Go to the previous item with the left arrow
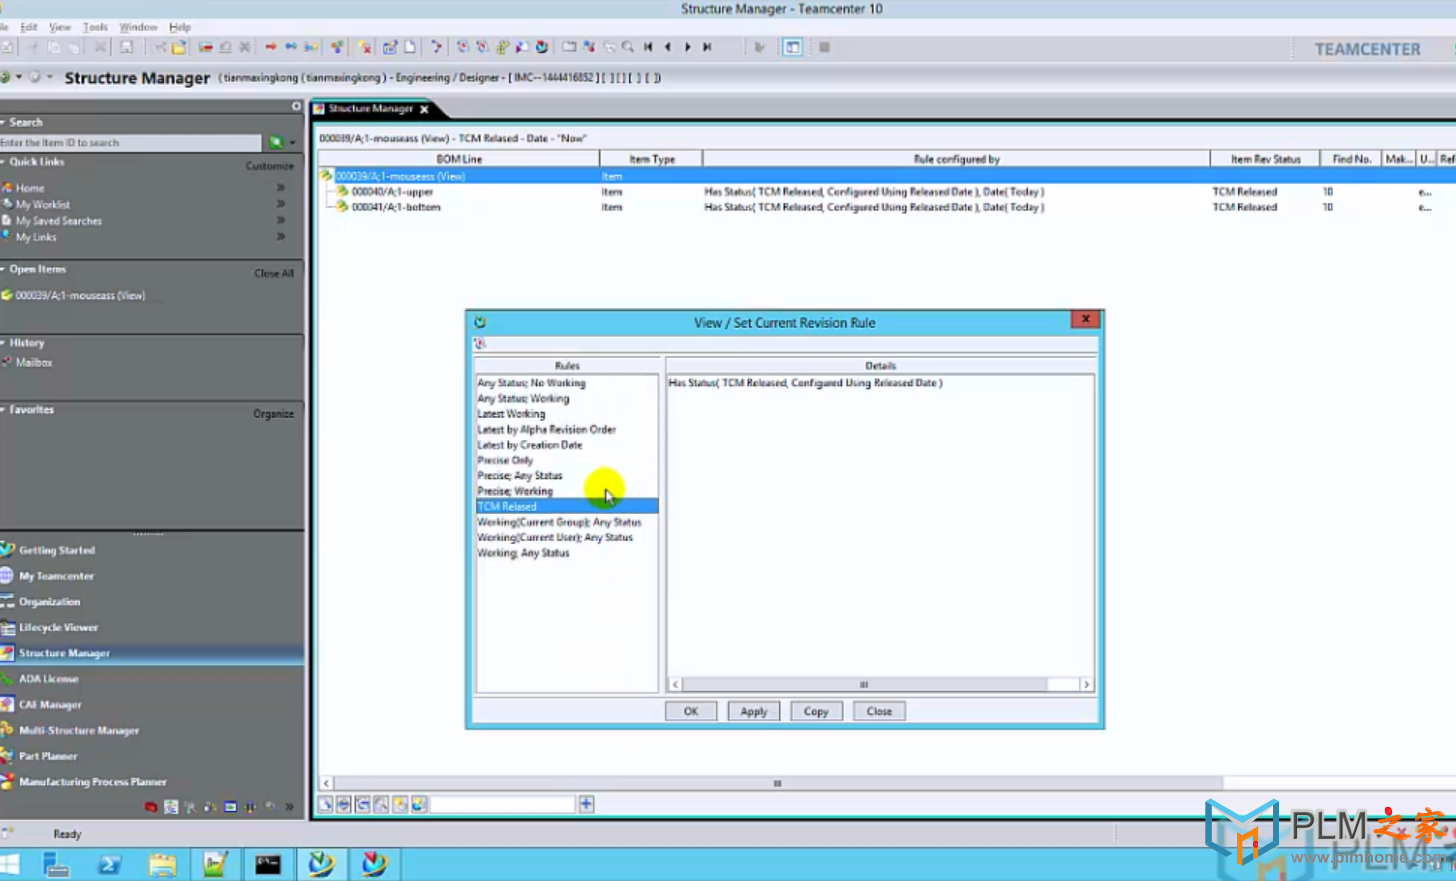Viewport: 1456px width, 881px height. tap(668, 47)
